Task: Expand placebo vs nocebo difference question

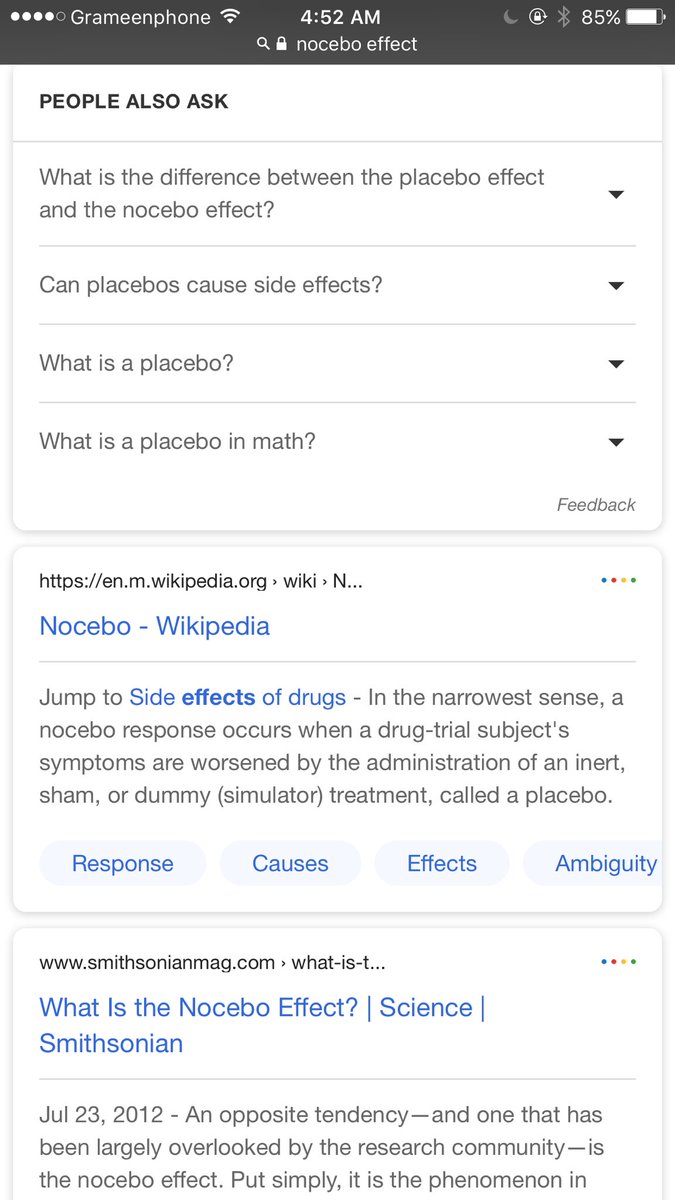Action: pyautogui.click(x=616, y=194)
